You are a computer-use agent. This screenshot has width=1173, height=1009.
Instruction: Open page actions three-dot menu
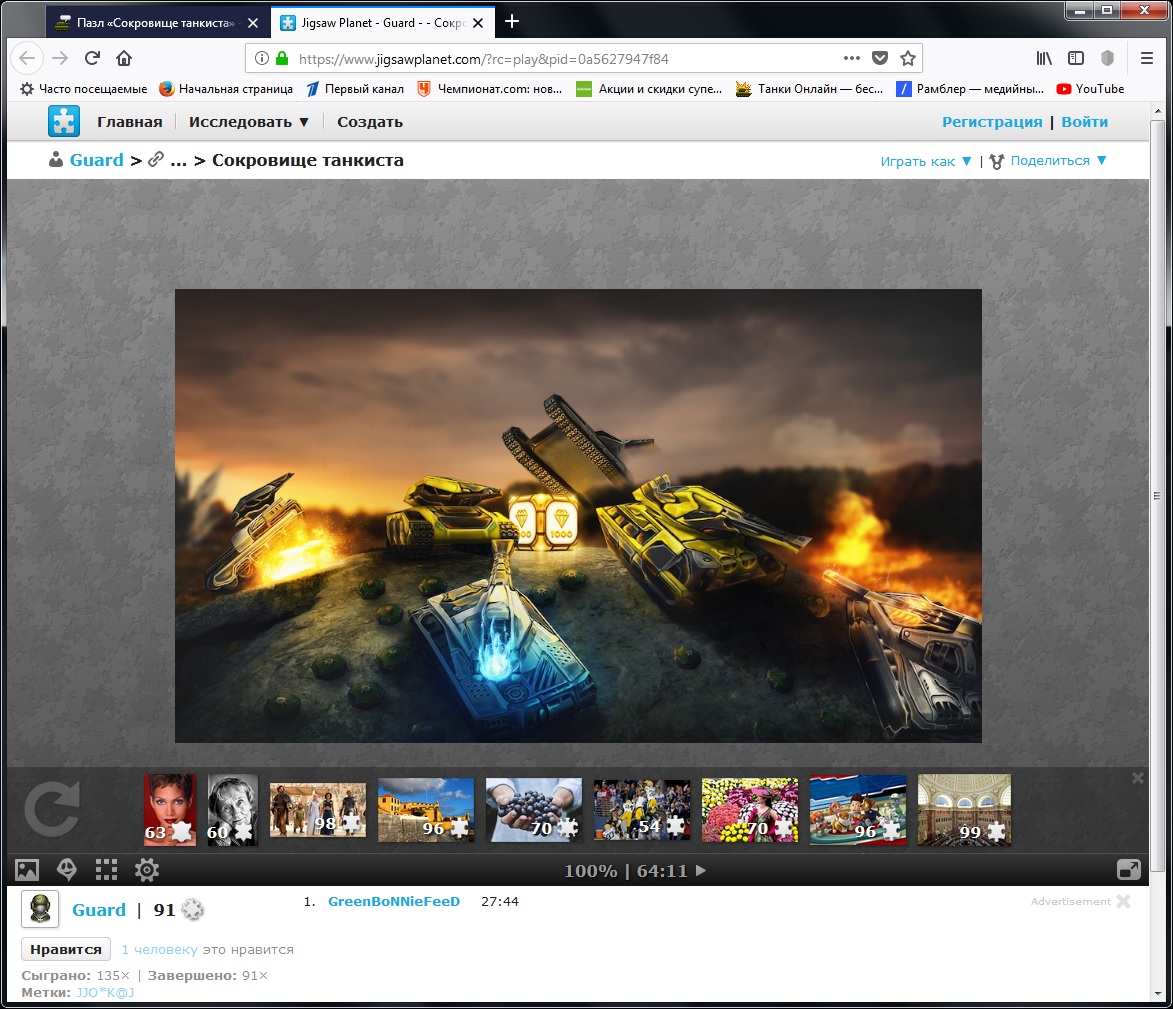coord(851,58)
